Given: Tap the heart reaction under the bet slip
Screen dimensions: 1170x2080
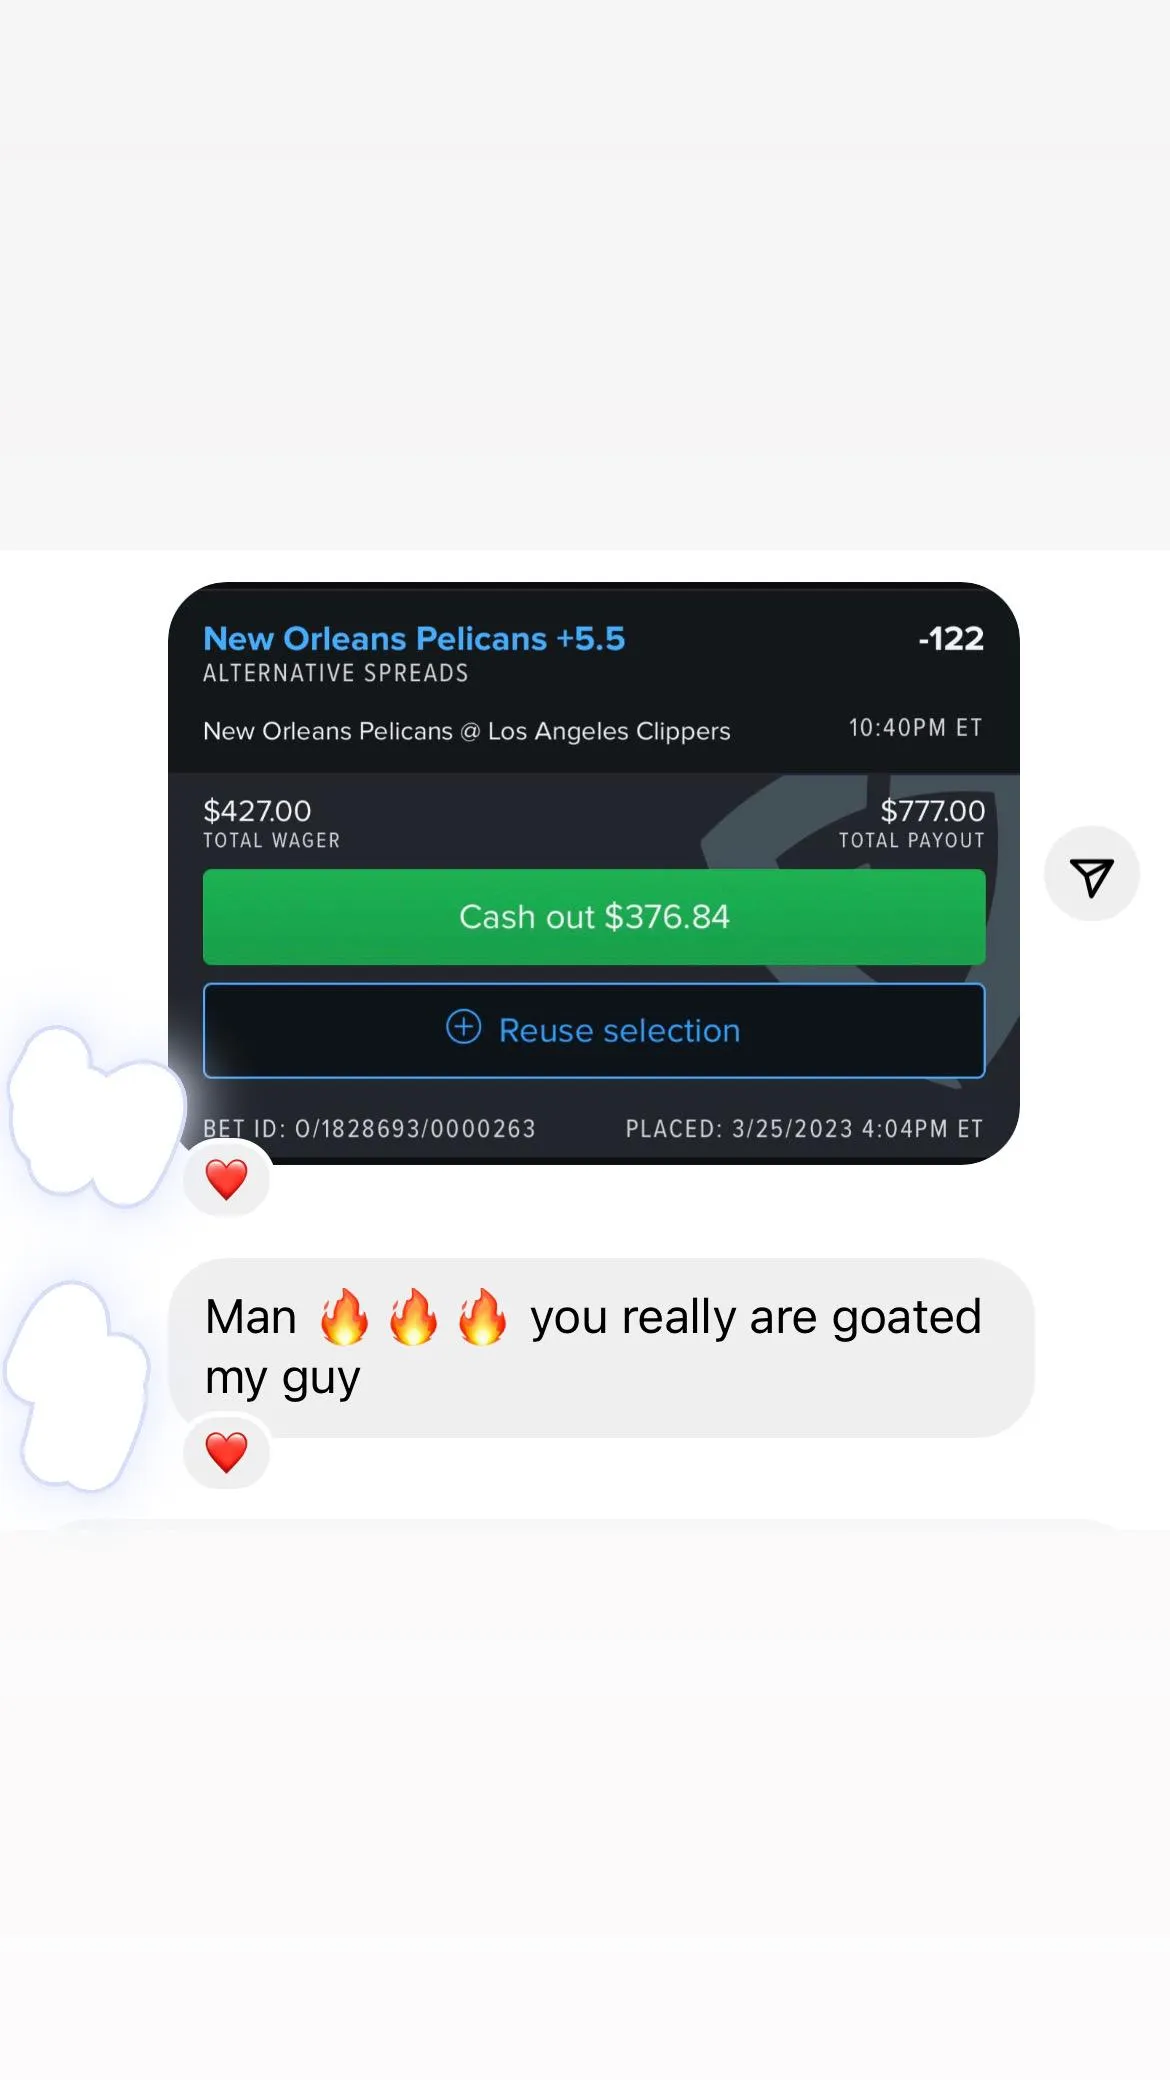Looking at the screenshot, I should point(227,1179).
